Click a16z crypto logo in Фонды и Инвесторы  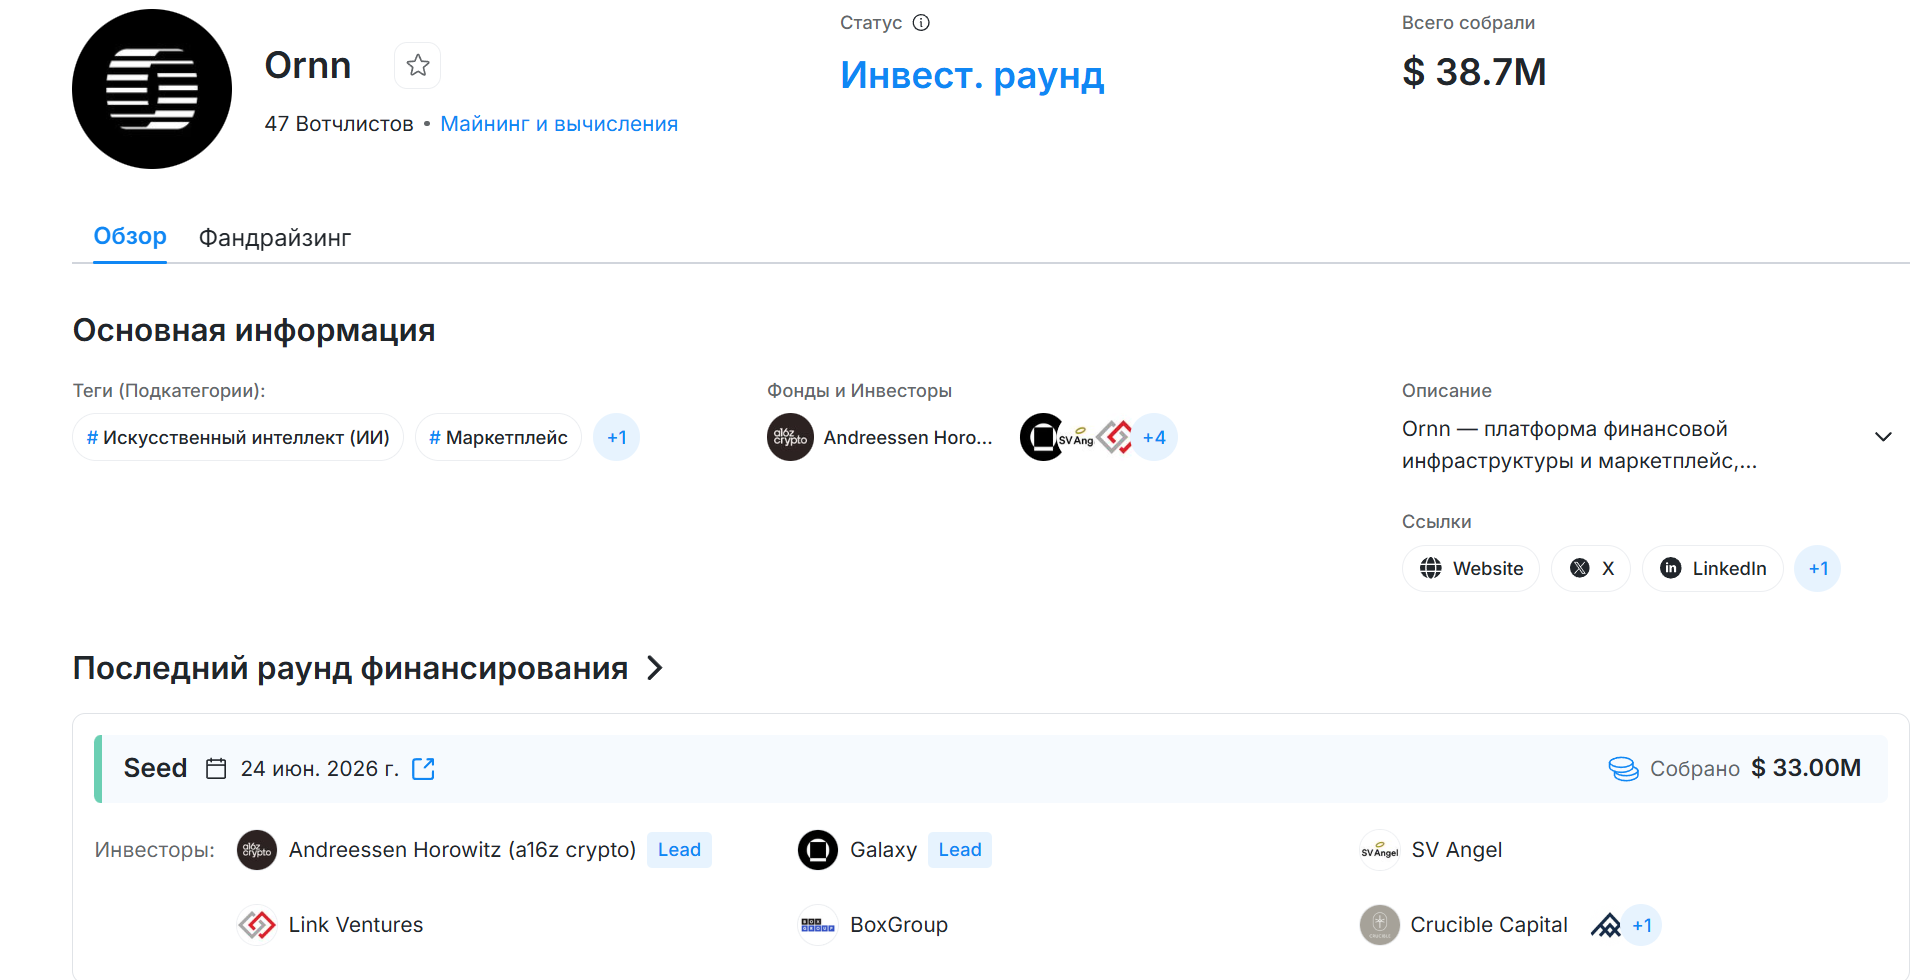(x=790, y=437)
